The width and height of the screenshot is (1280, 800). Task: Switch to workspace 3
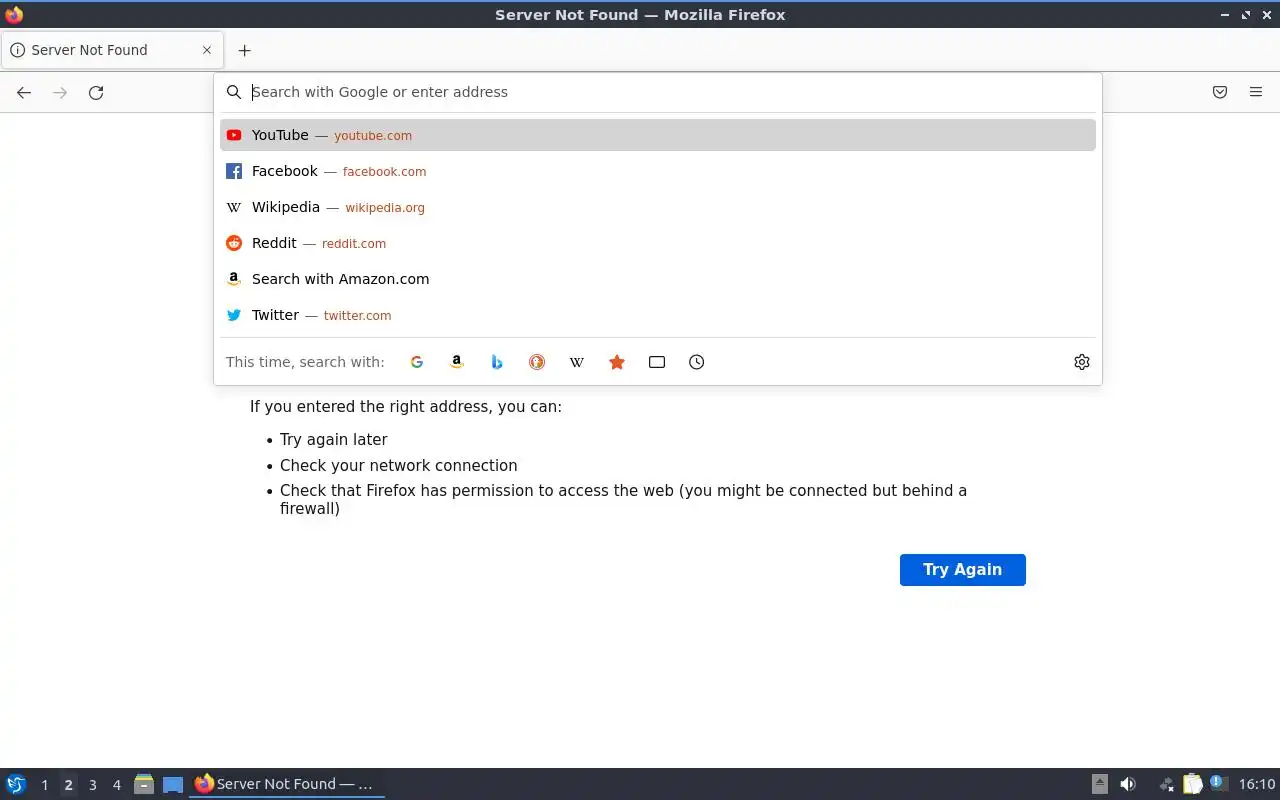(x=93, y=785)
